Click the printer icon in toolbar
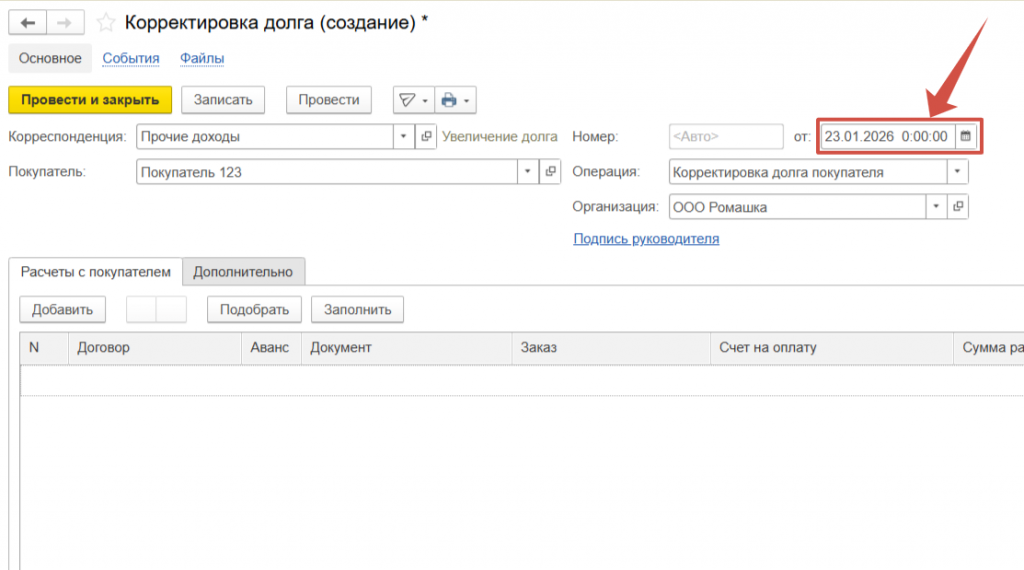 [x=449, y=100]
